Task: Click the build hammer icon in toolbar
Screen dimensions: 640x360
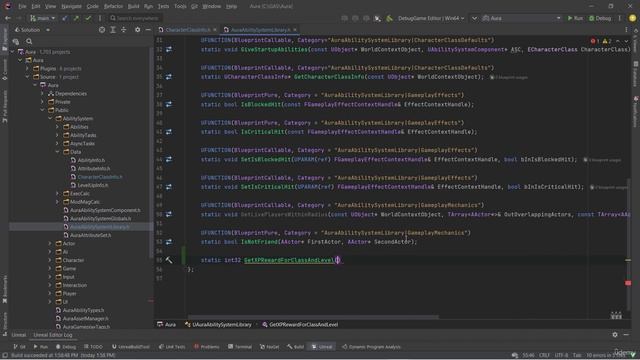Action: coord(389,18)
